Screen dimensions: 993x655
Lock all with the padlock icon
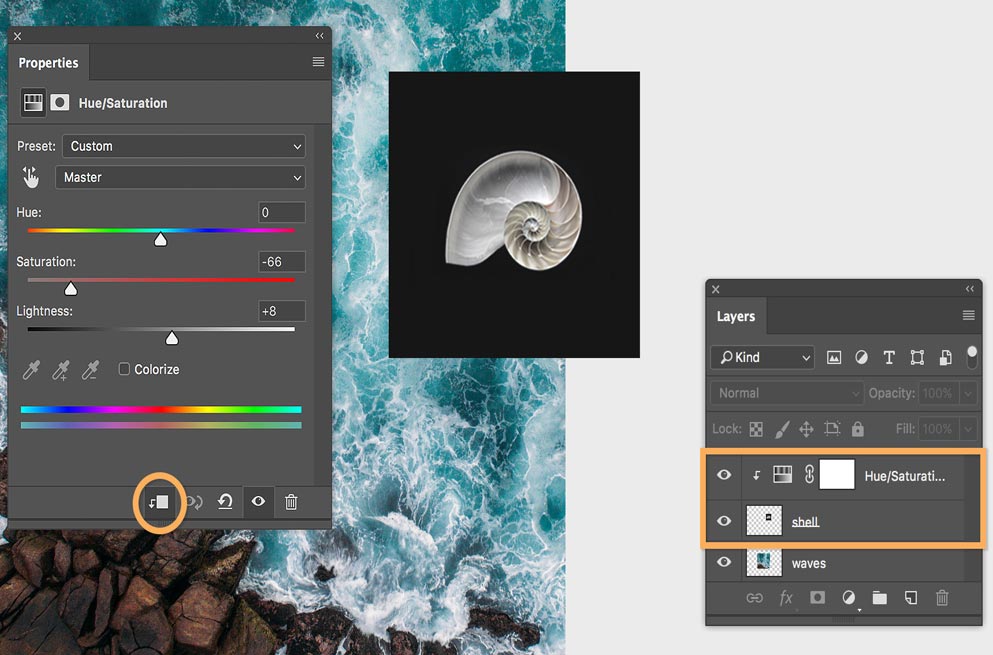tap(857, 429)
